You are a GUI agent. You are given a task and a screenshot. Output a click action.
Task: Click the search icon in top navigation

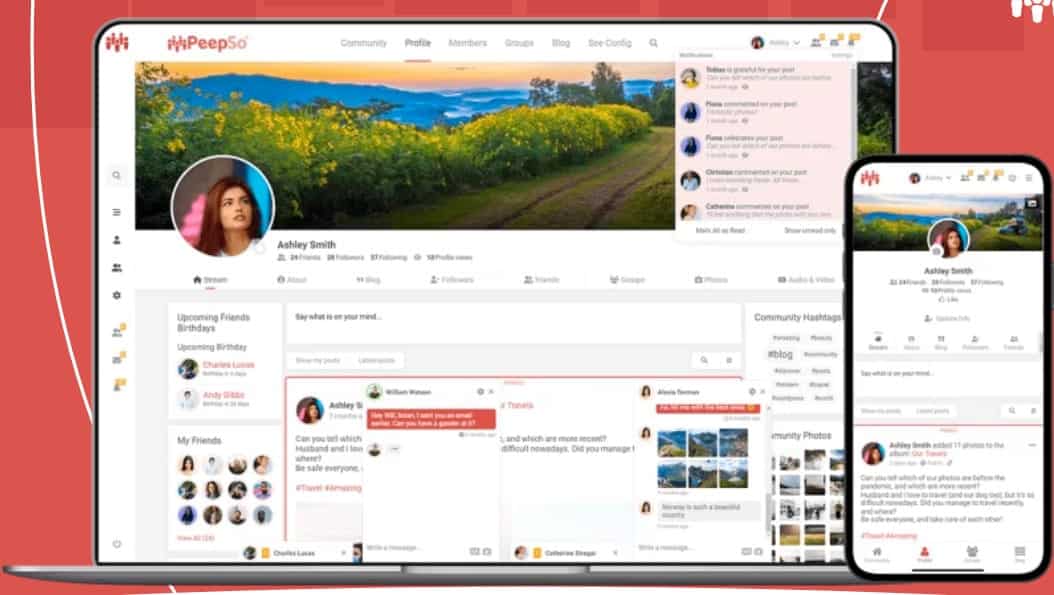654,43
